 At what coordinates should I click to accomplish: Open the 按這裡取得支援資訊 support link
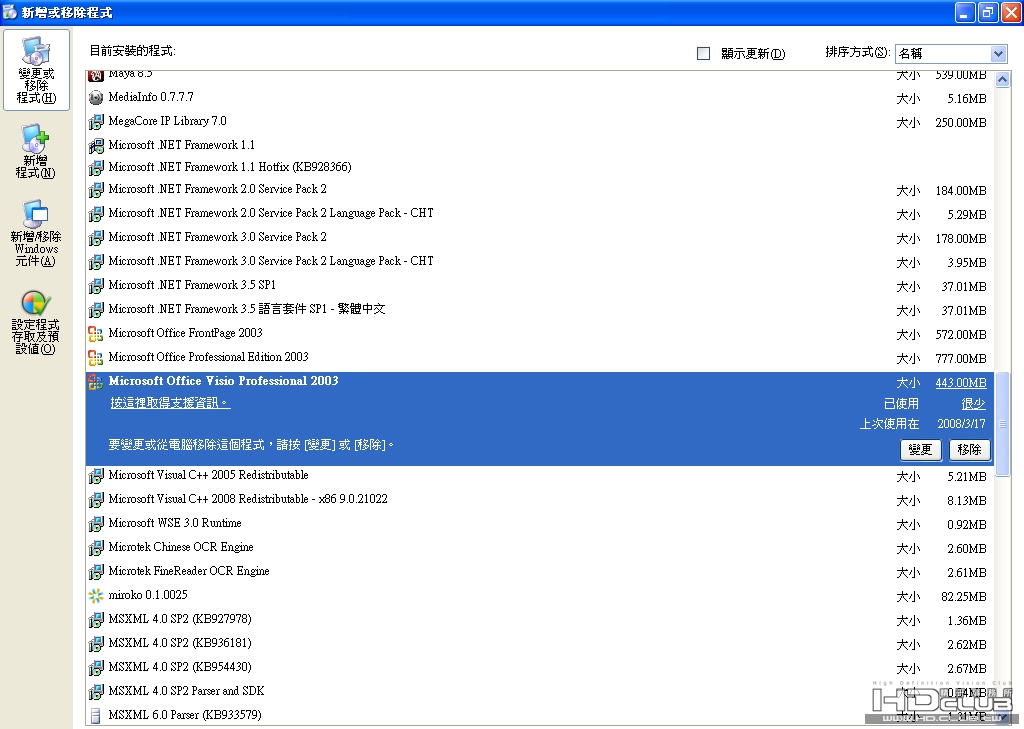coord(170,403)
